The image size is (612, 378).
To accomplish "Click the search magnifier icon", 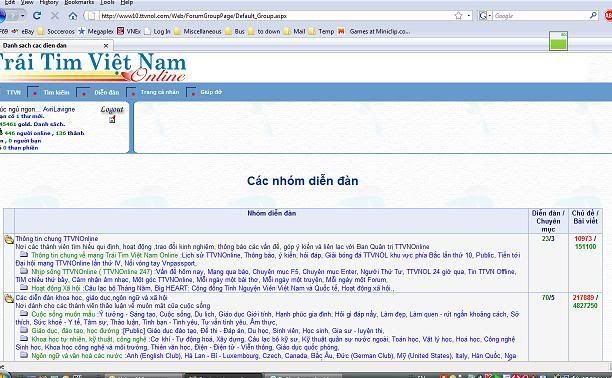I will coord(593,16).
